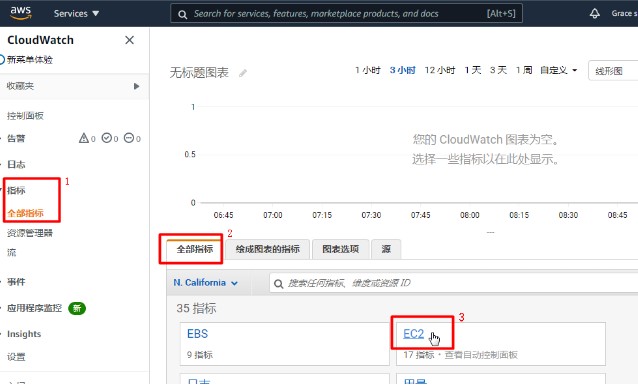Image resolution: width=638 pixels, height=387 pixels.
Task: Click the in-alarm triangle icon count
Action: click(x=87, y=138)
